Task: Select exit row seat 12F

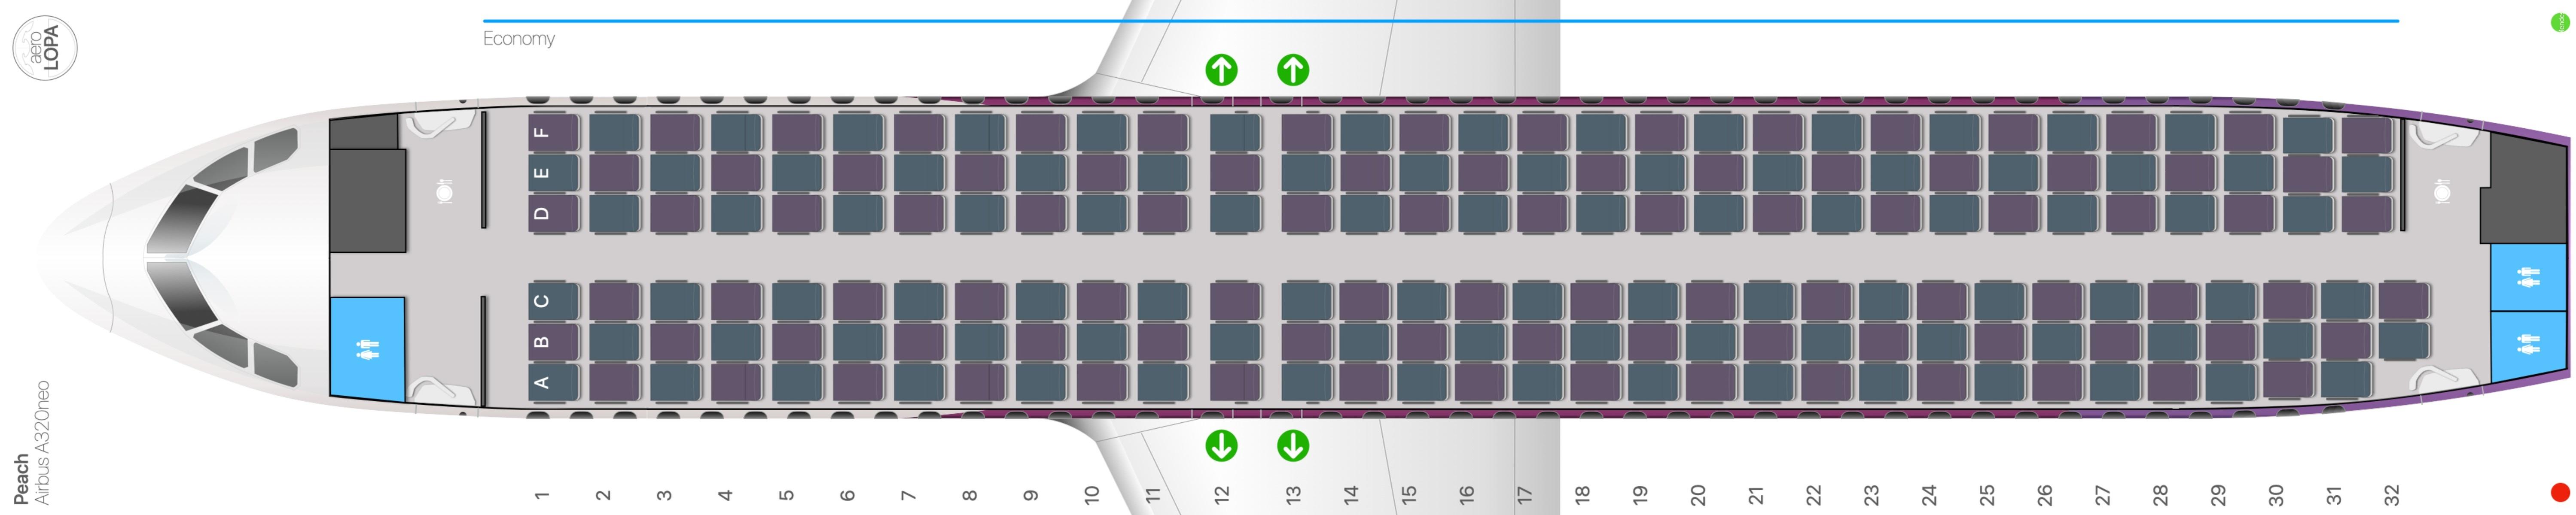Action: coord(1235,132)
